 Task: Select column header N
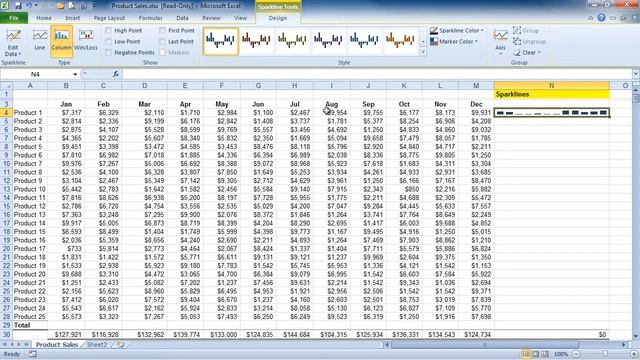(x=551, y=85)
